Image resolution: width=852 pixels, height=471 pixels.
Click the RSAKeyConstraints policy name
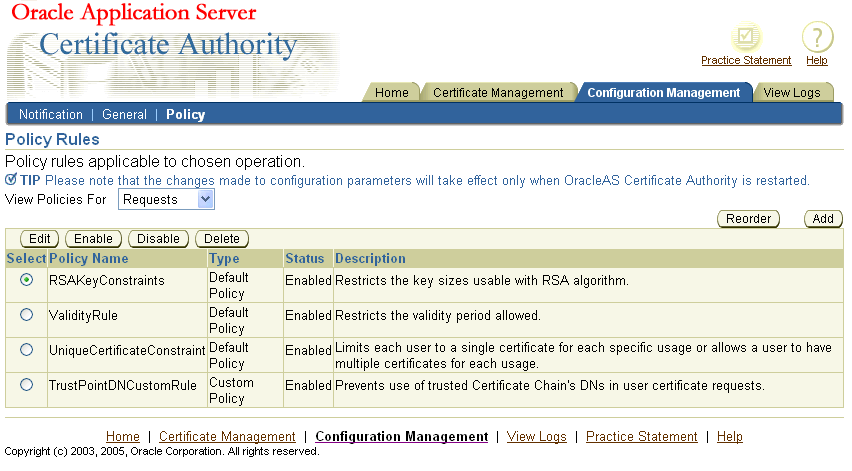(x=106, y=280)
